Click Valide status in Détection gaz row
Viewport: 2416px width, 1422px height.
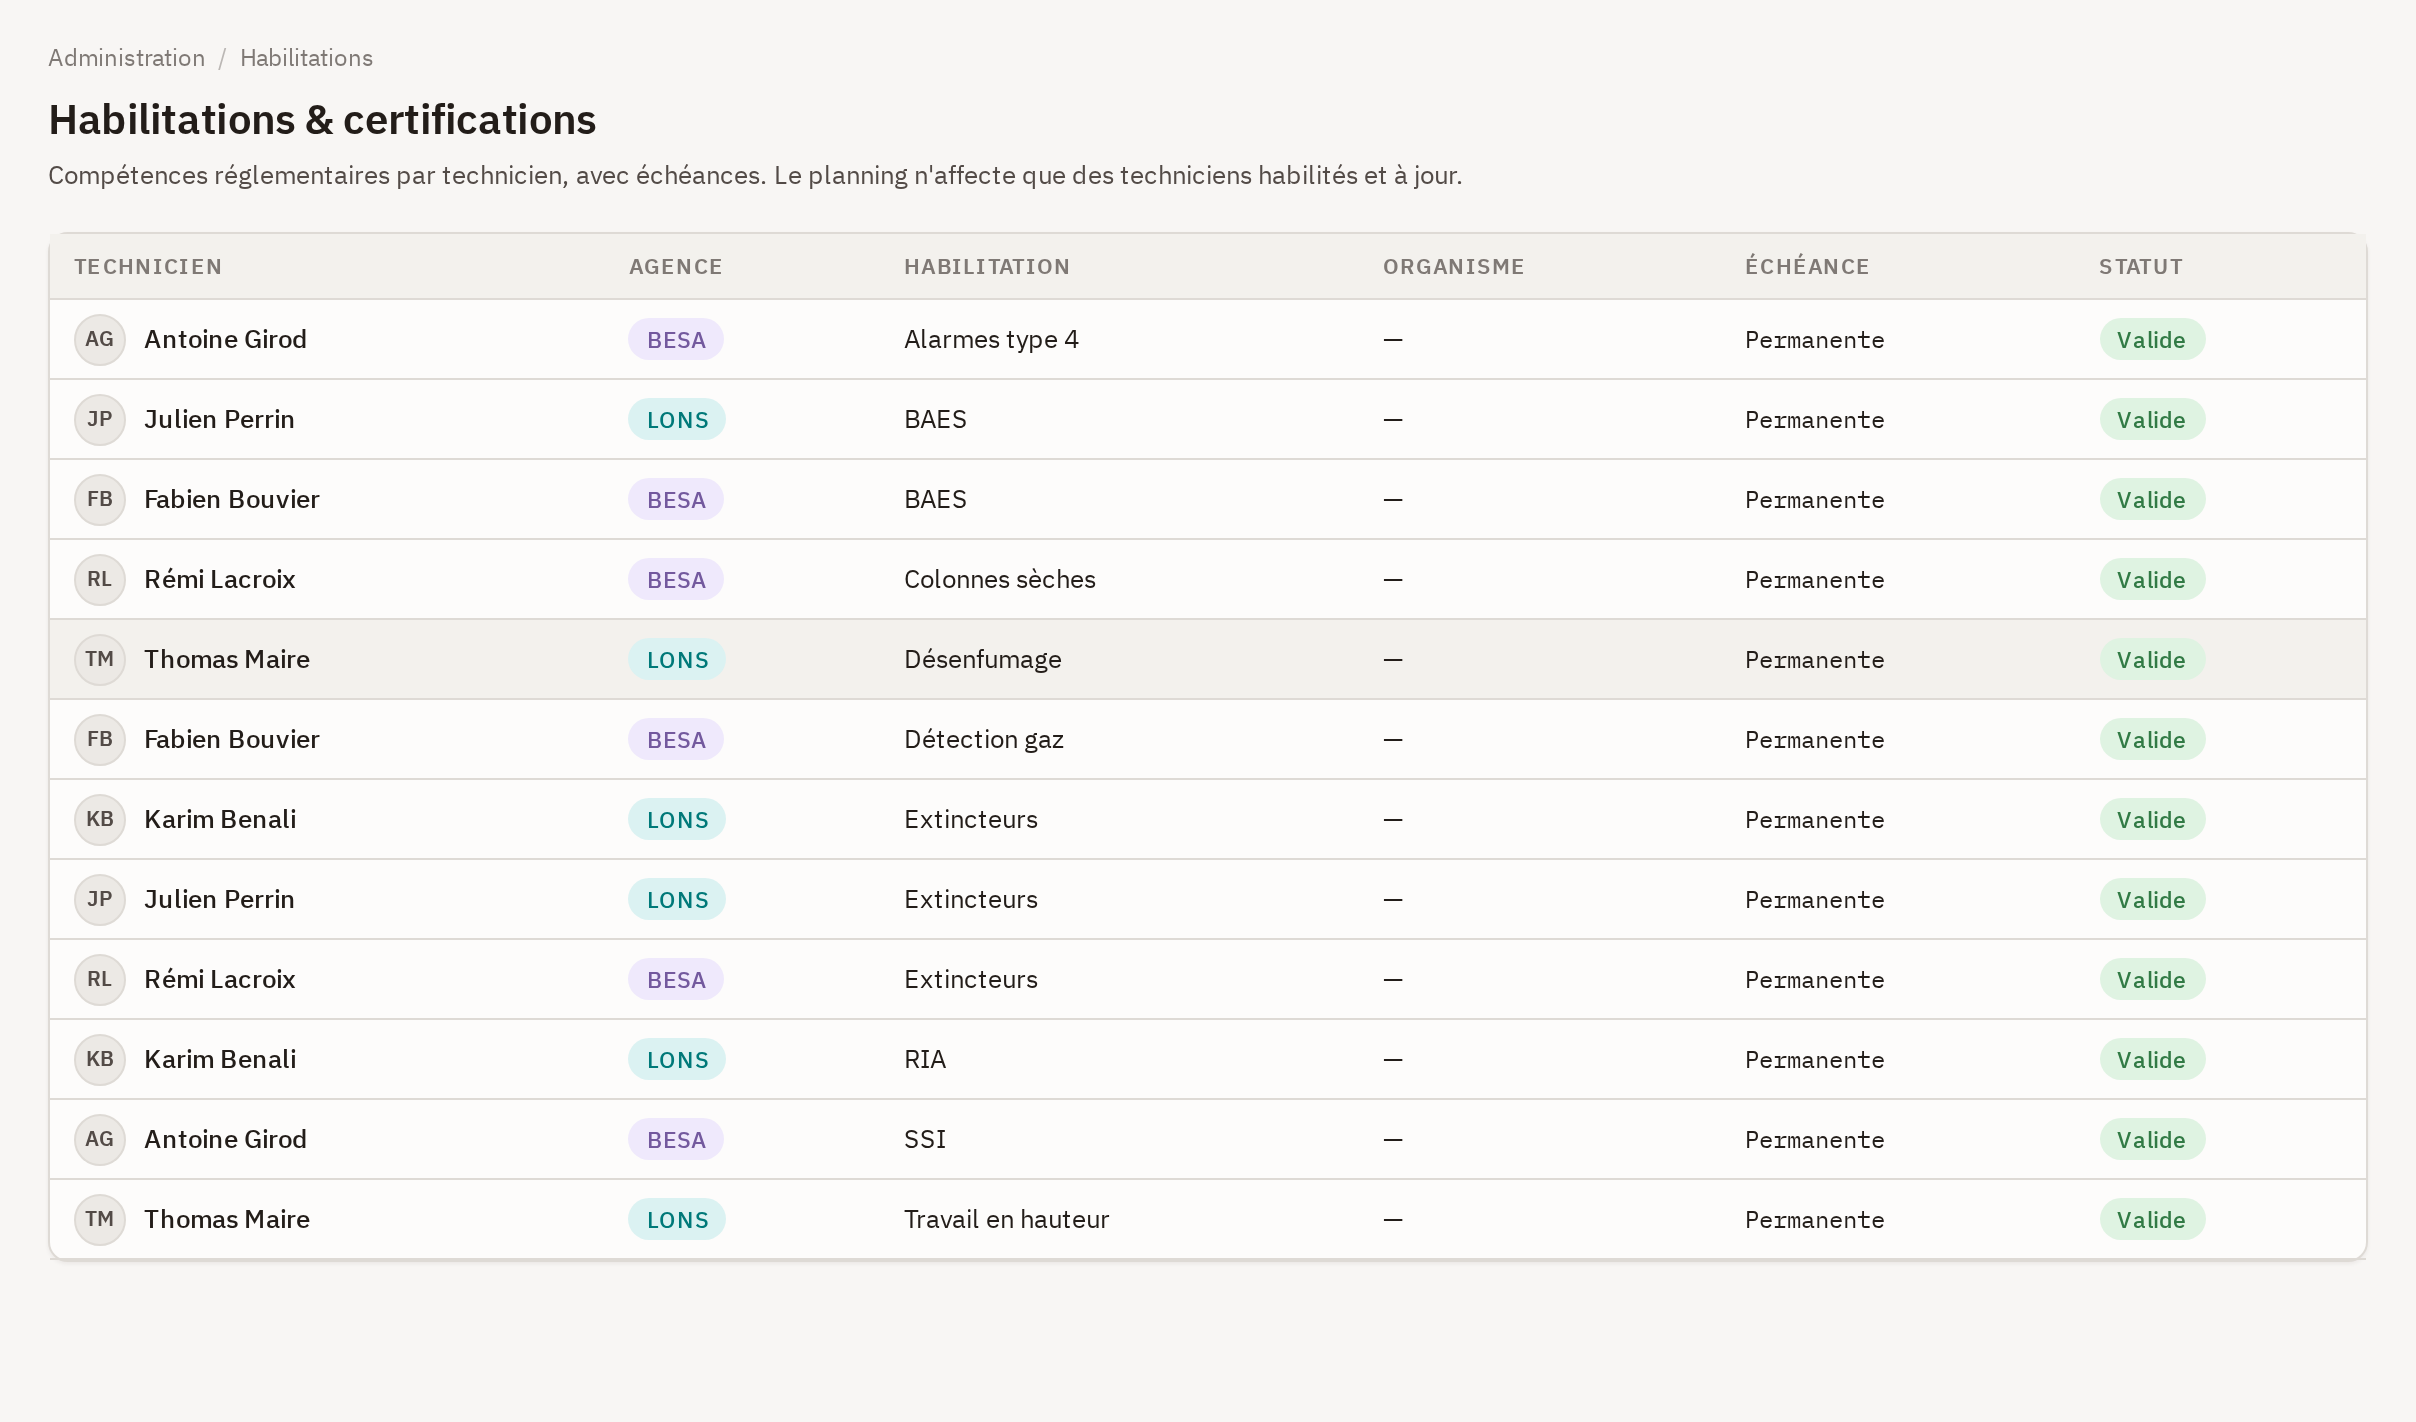click(2152, 739)
